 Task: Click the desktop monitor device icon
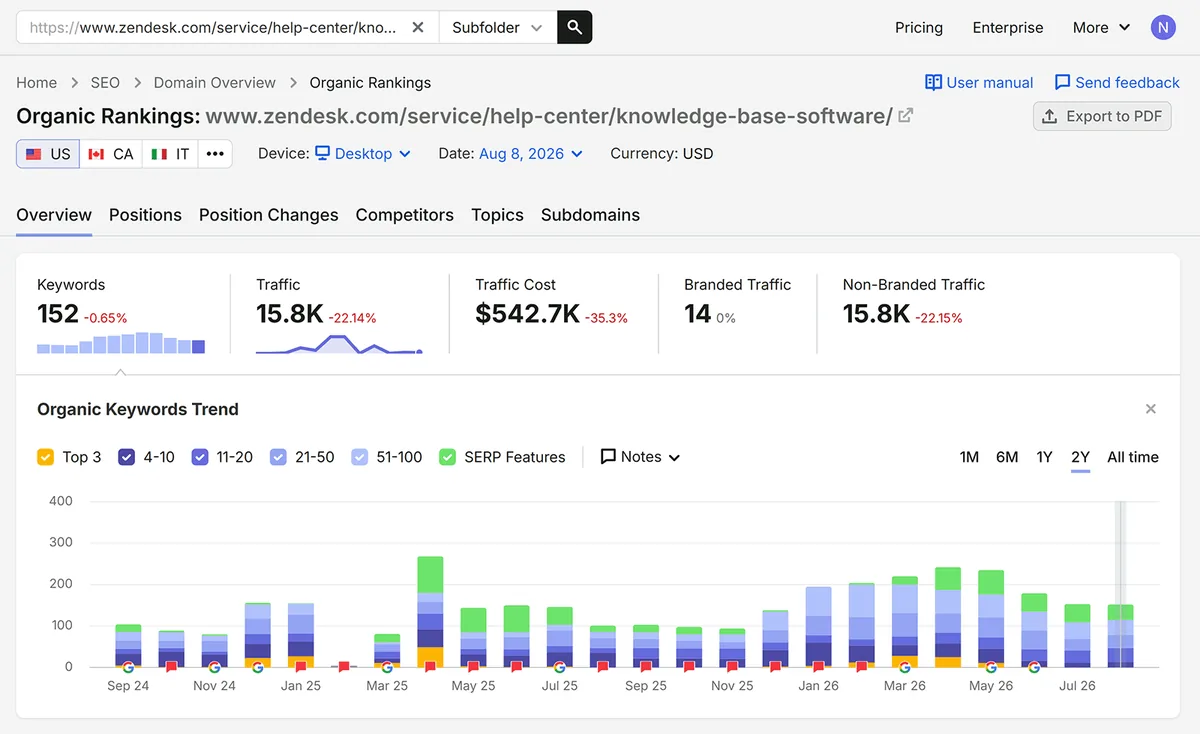click(323, 153)
